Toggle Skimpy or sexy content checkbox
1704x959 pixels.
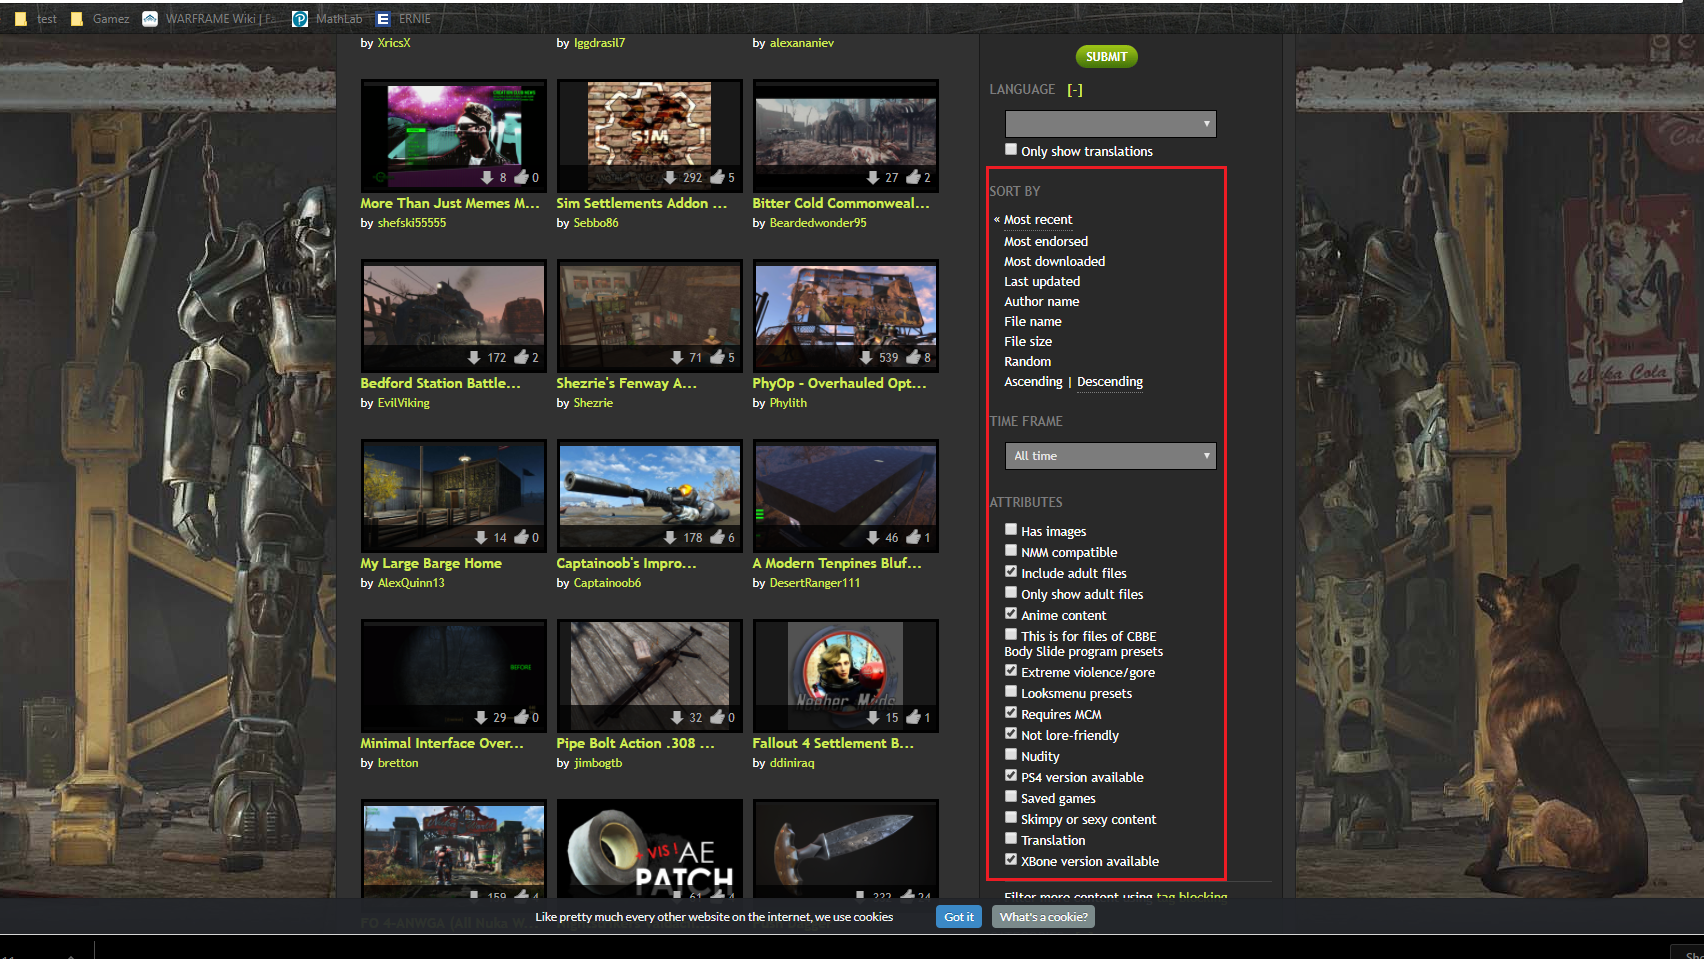[x=1011, y=818]
